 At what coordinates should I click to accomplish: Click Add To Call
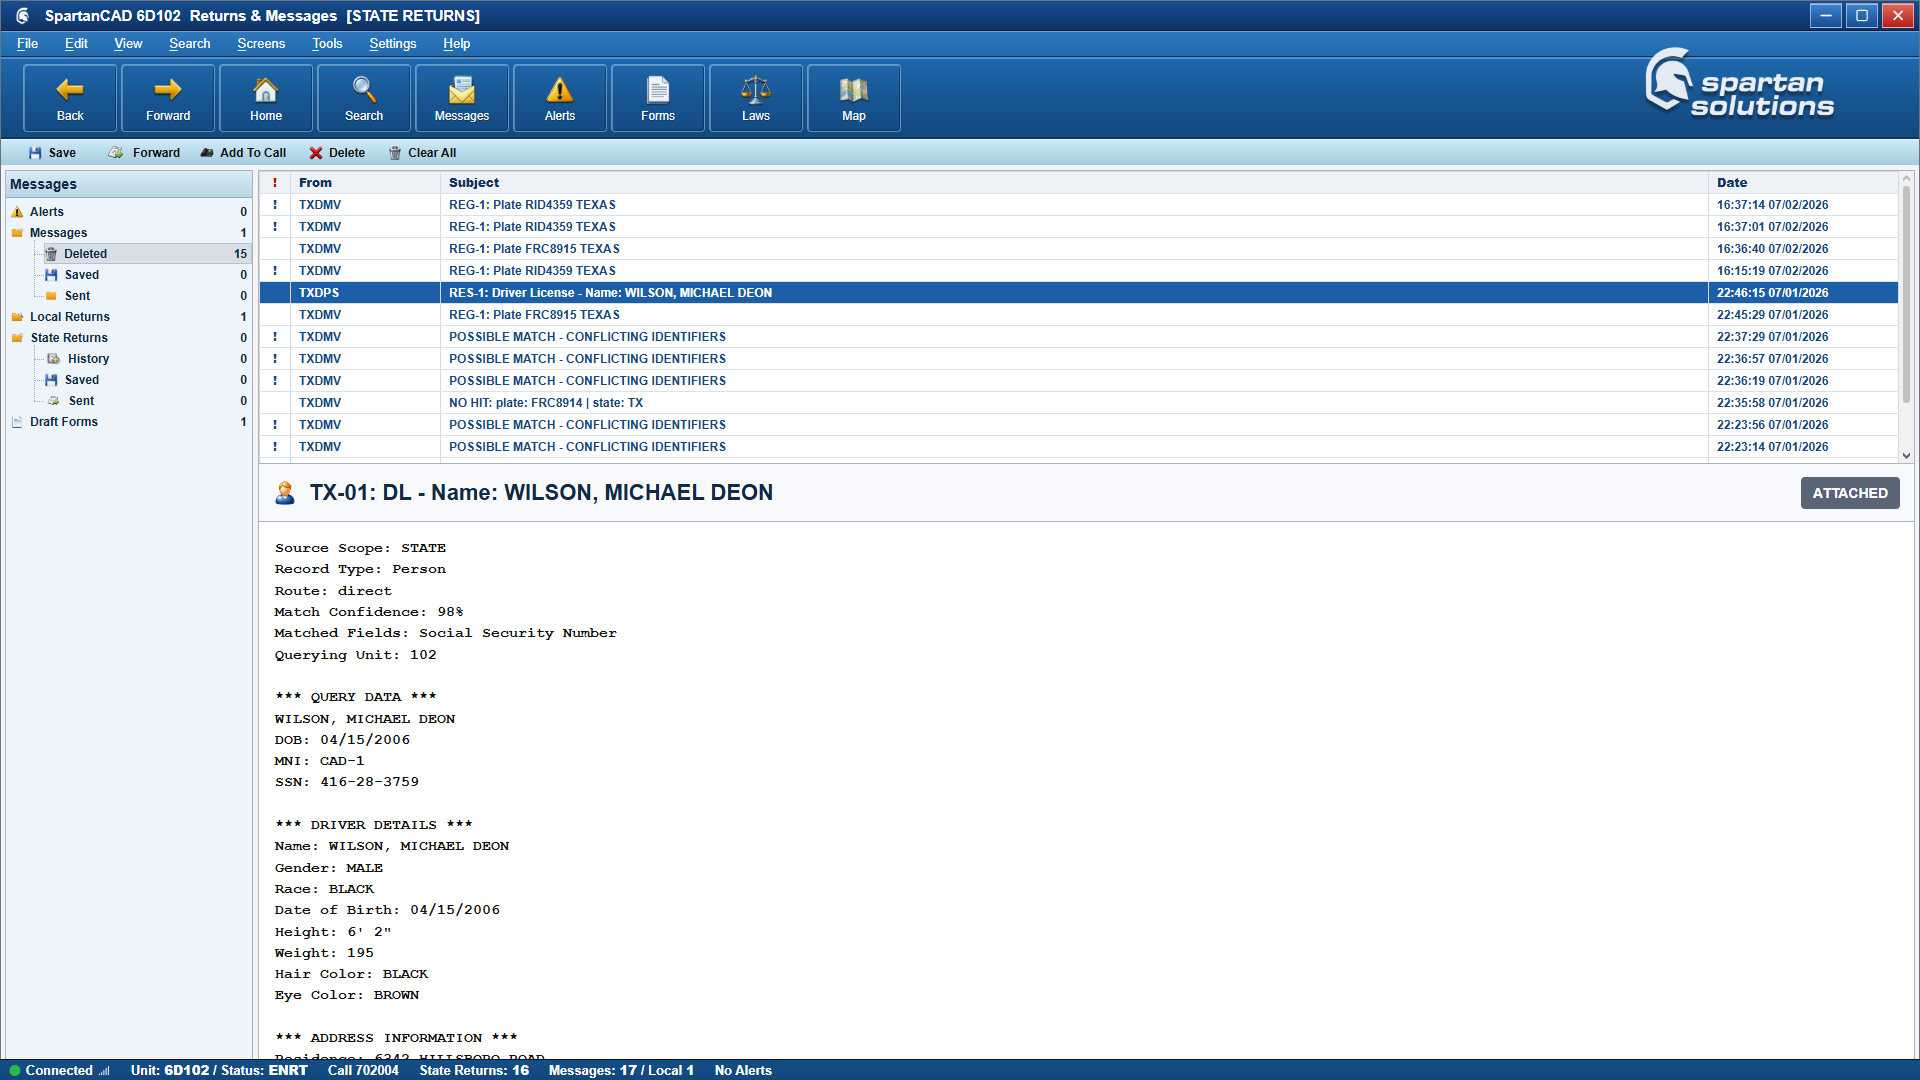click(x=243, y=153)
